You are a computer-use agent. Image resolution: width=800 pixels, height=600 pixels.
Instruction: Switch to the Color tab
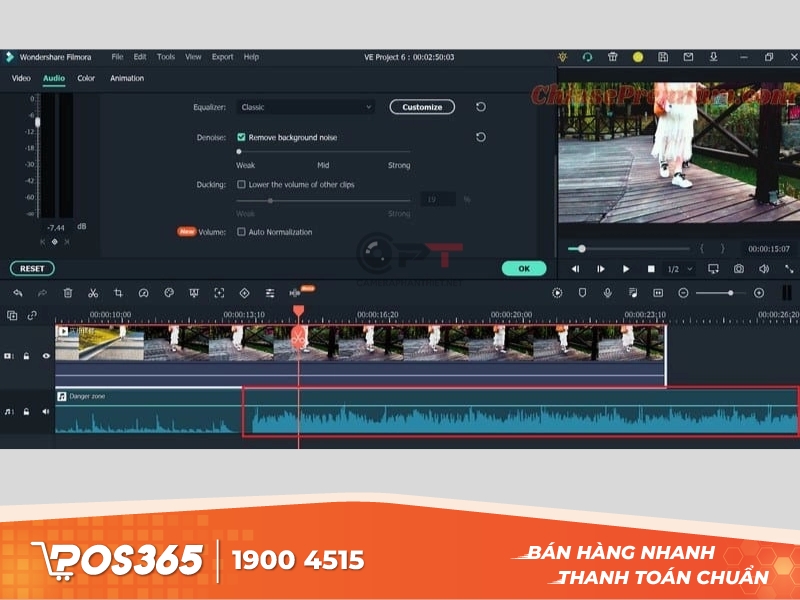click(86, 78)
